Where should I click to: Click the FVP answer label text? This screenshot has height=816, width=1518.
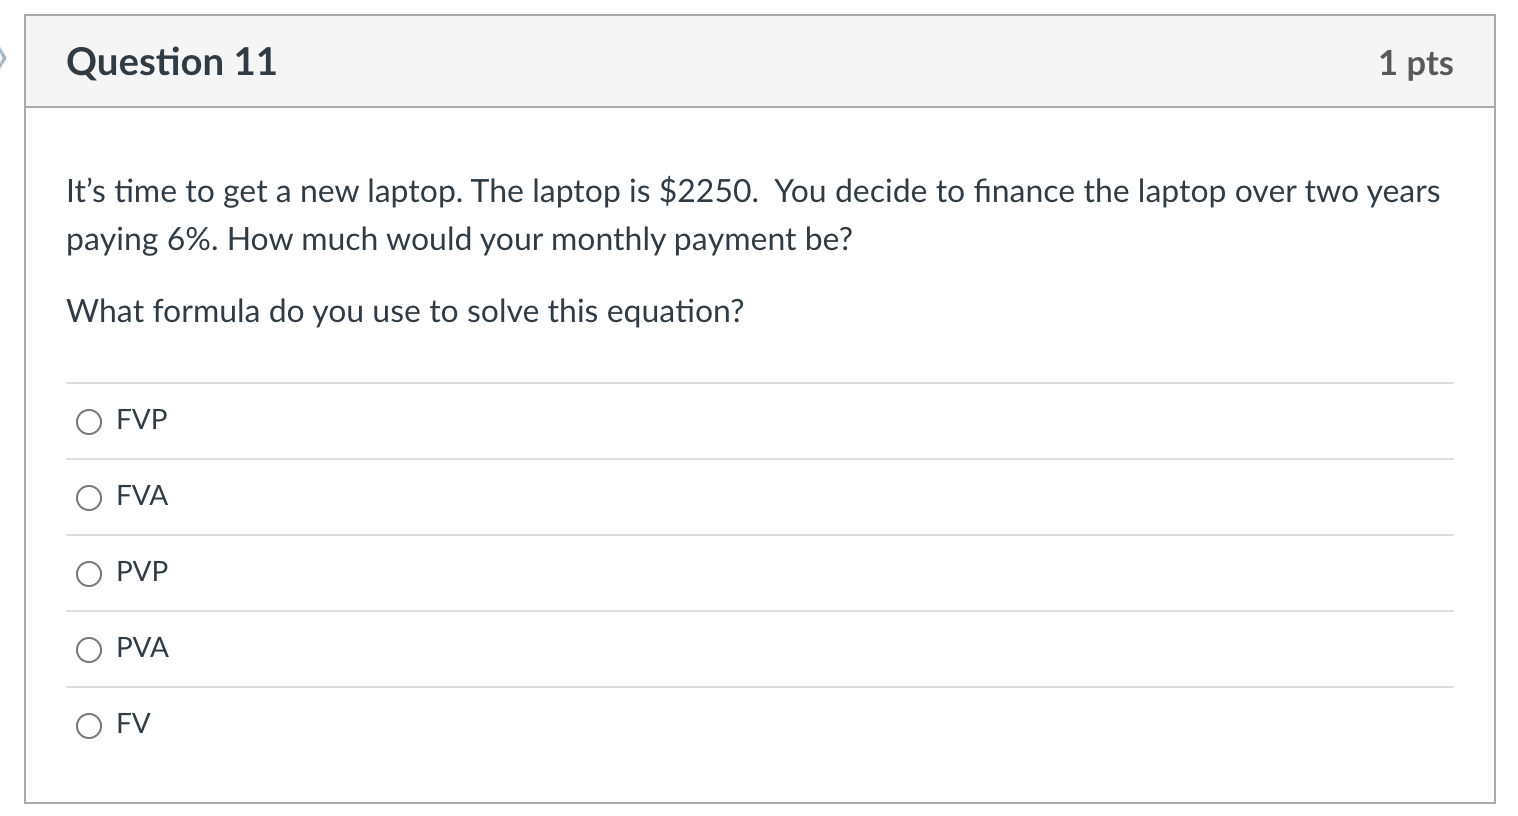click(x=141, y=420)
